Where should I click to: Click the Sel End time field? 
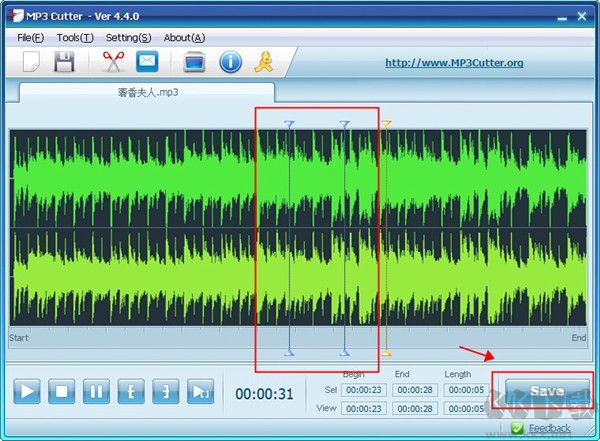pos(415,390)
